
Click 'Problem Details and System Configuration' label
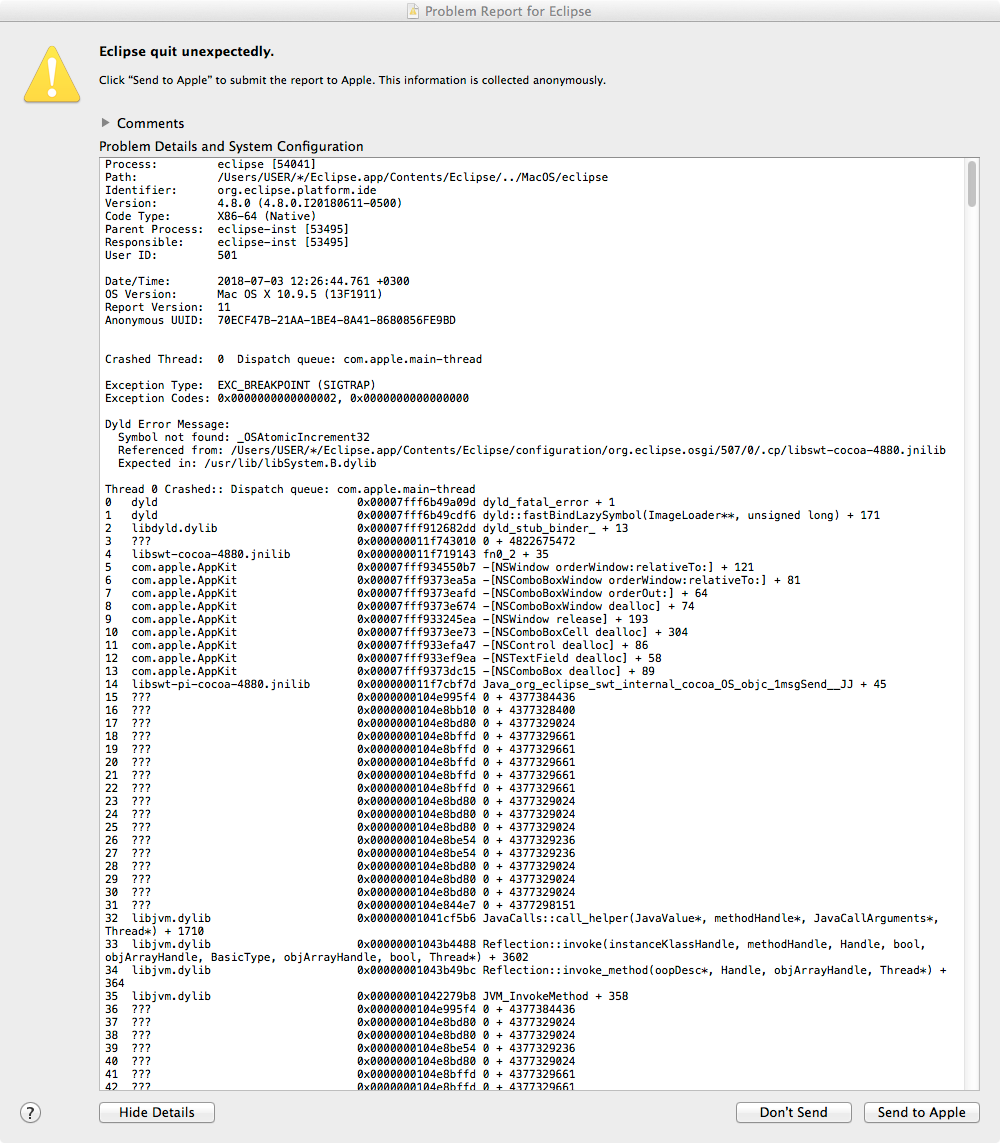[x=231, y=147]
